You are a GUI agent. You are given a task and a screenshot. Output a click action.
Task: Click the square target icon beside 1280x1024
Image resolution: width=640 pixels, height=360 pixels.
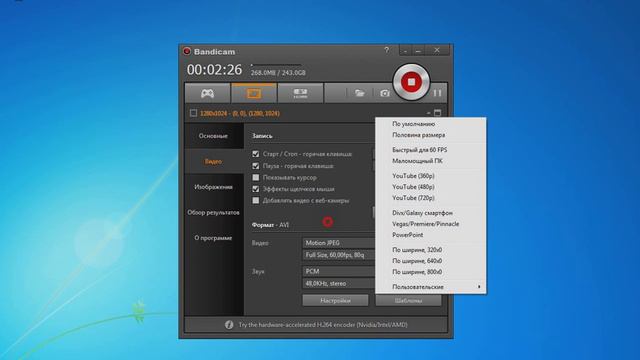193,113
